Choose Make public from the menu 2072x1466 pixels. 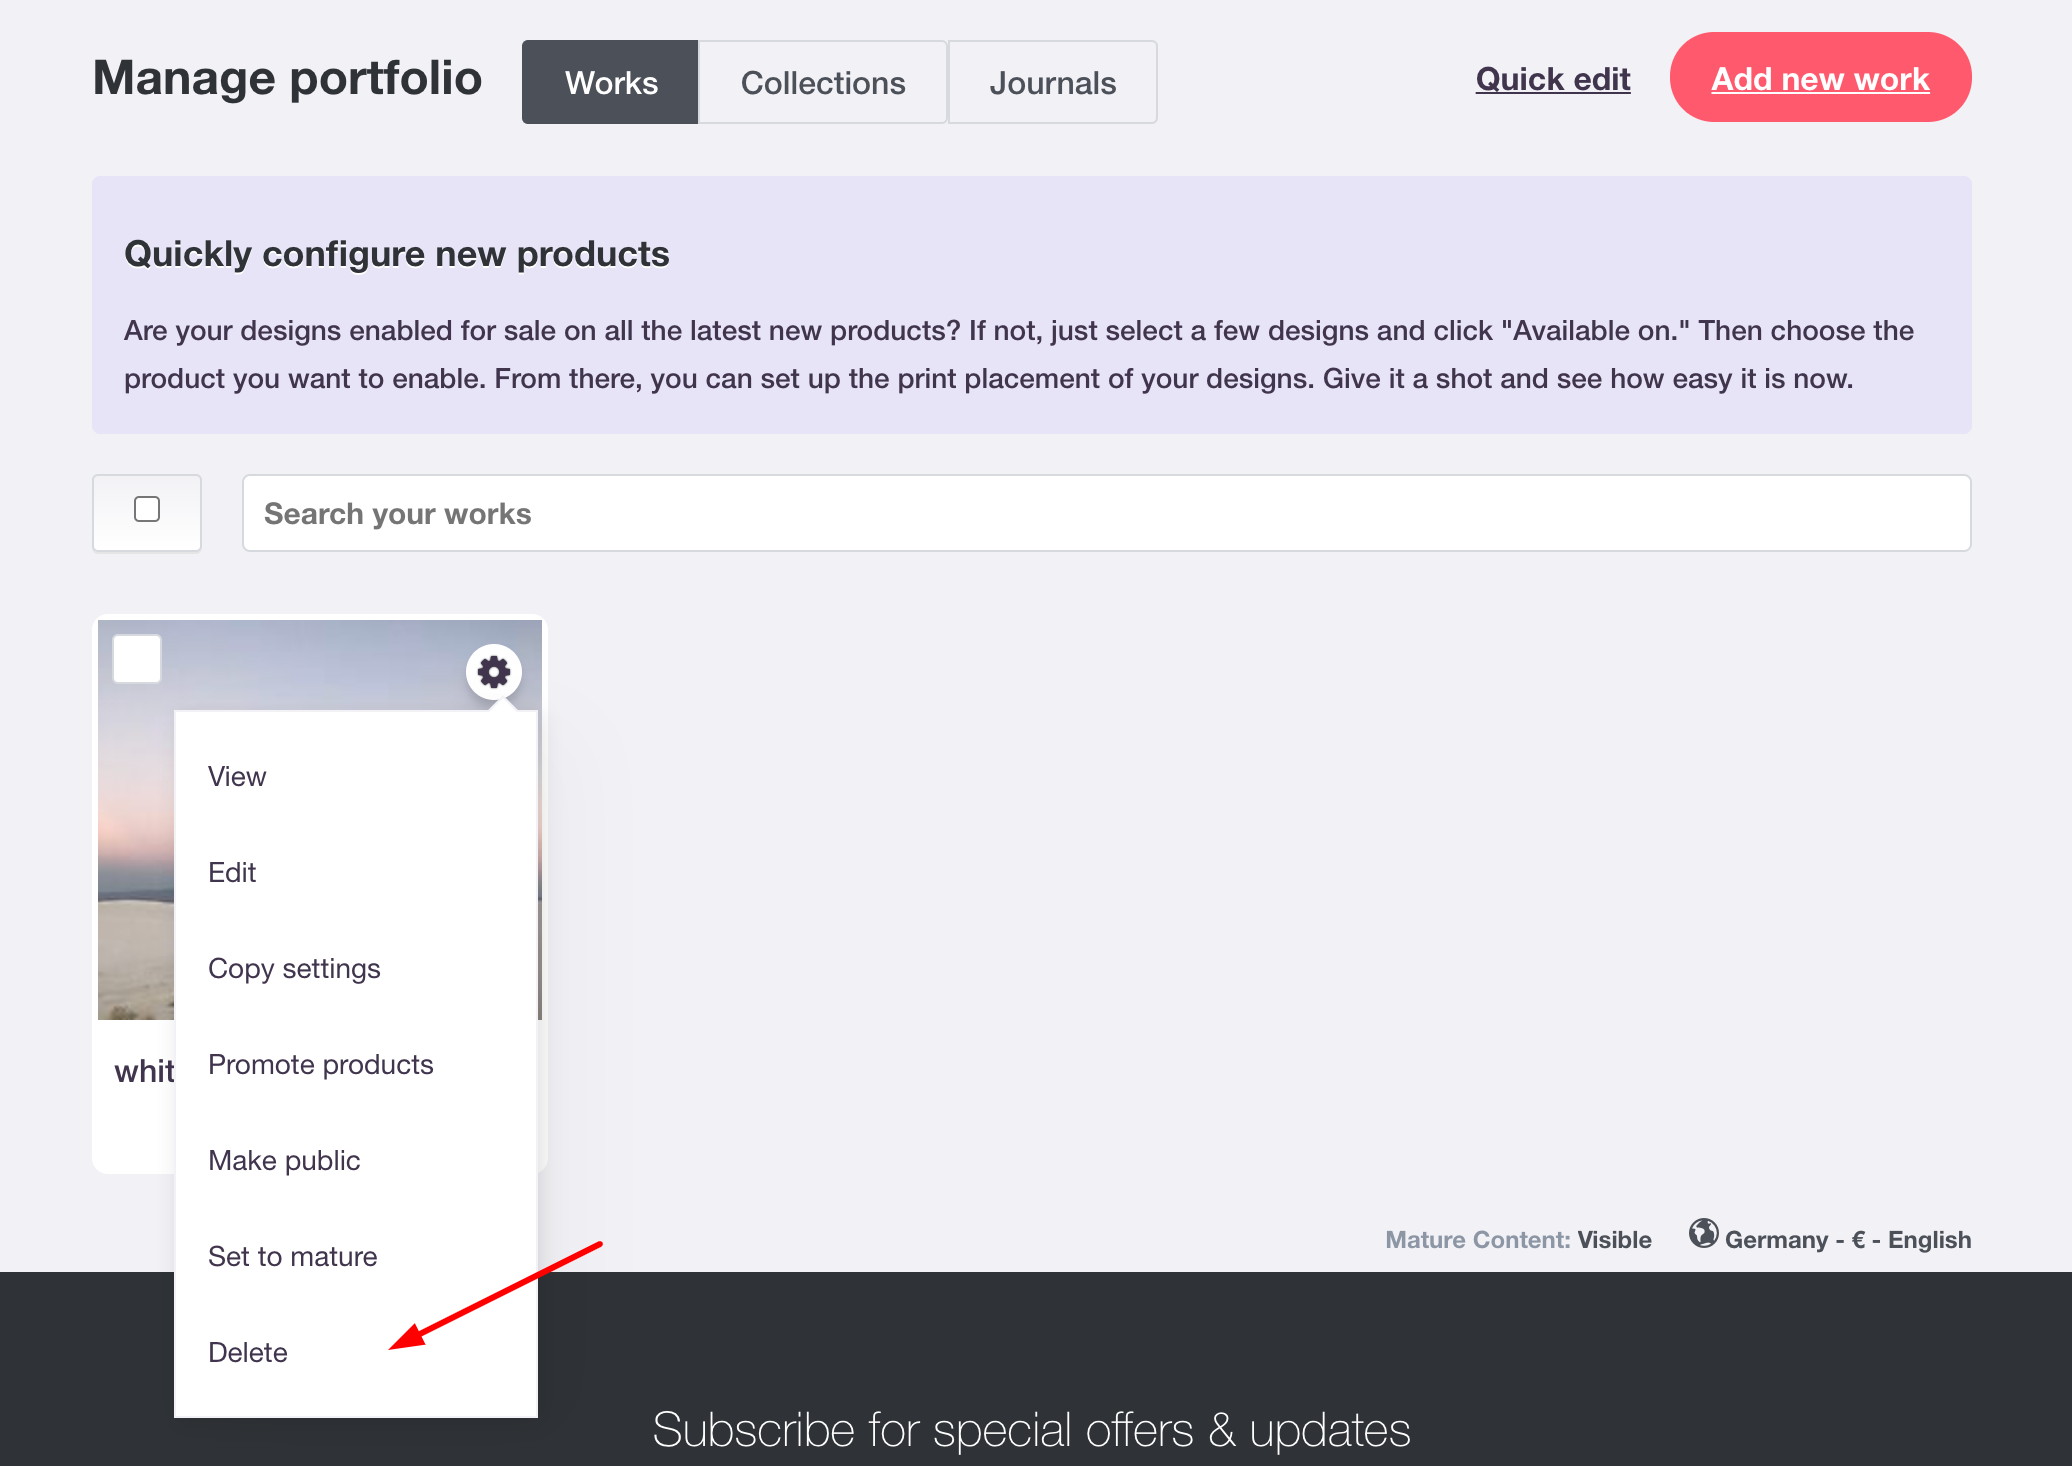pyautogui.click(x=284, y=1160)
